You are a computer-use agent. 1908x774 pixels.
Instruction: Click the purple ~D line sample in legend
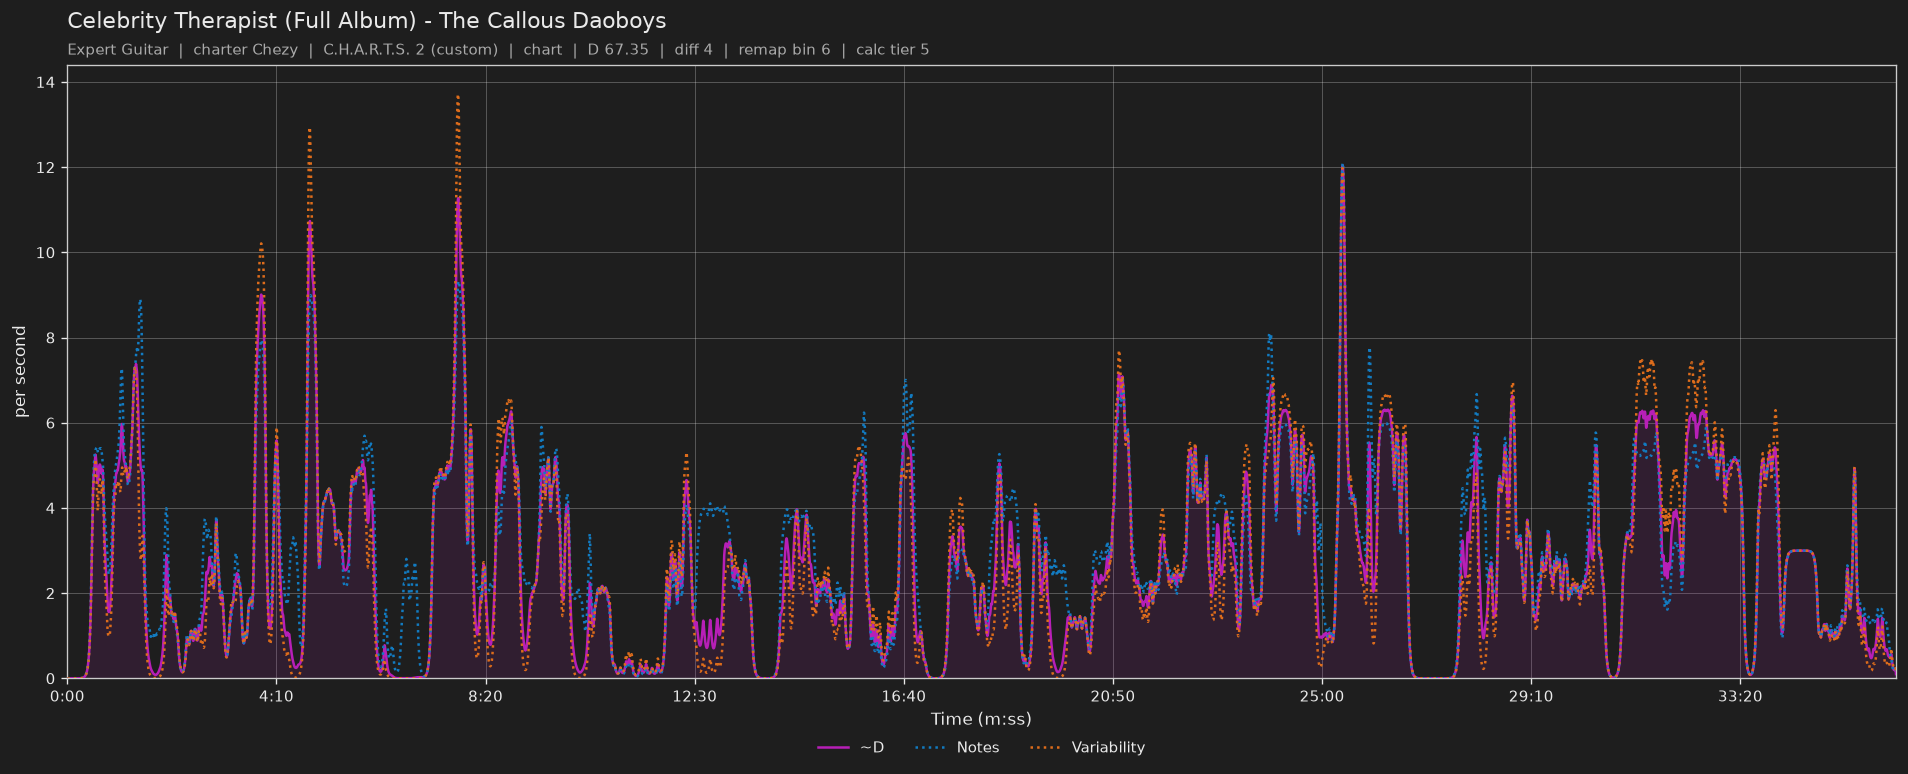833,748
